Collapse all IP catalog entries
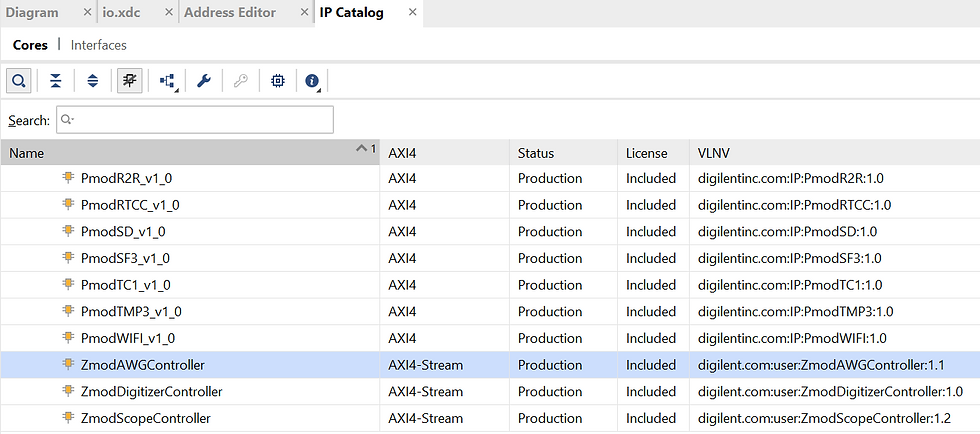980x434 pixels. (56, 81)
